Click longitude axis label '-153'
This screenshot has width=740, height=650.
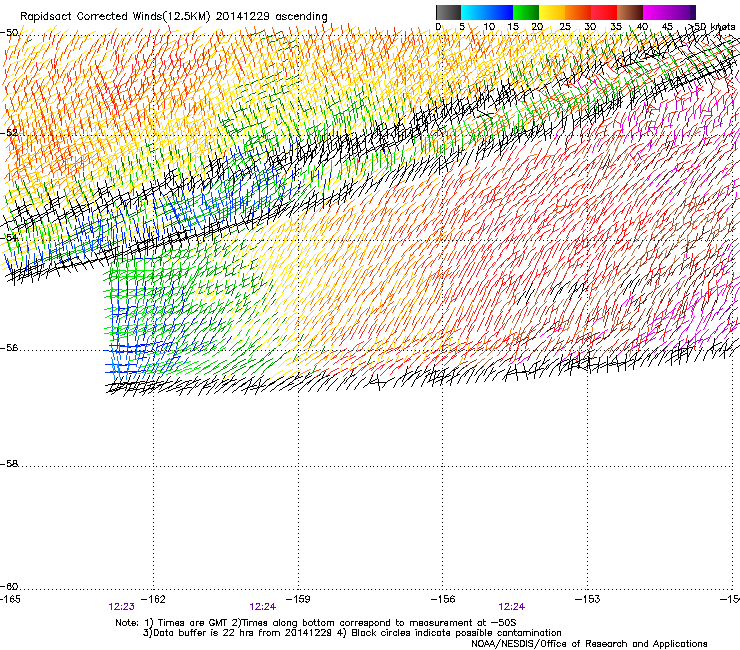click(588, 599)
